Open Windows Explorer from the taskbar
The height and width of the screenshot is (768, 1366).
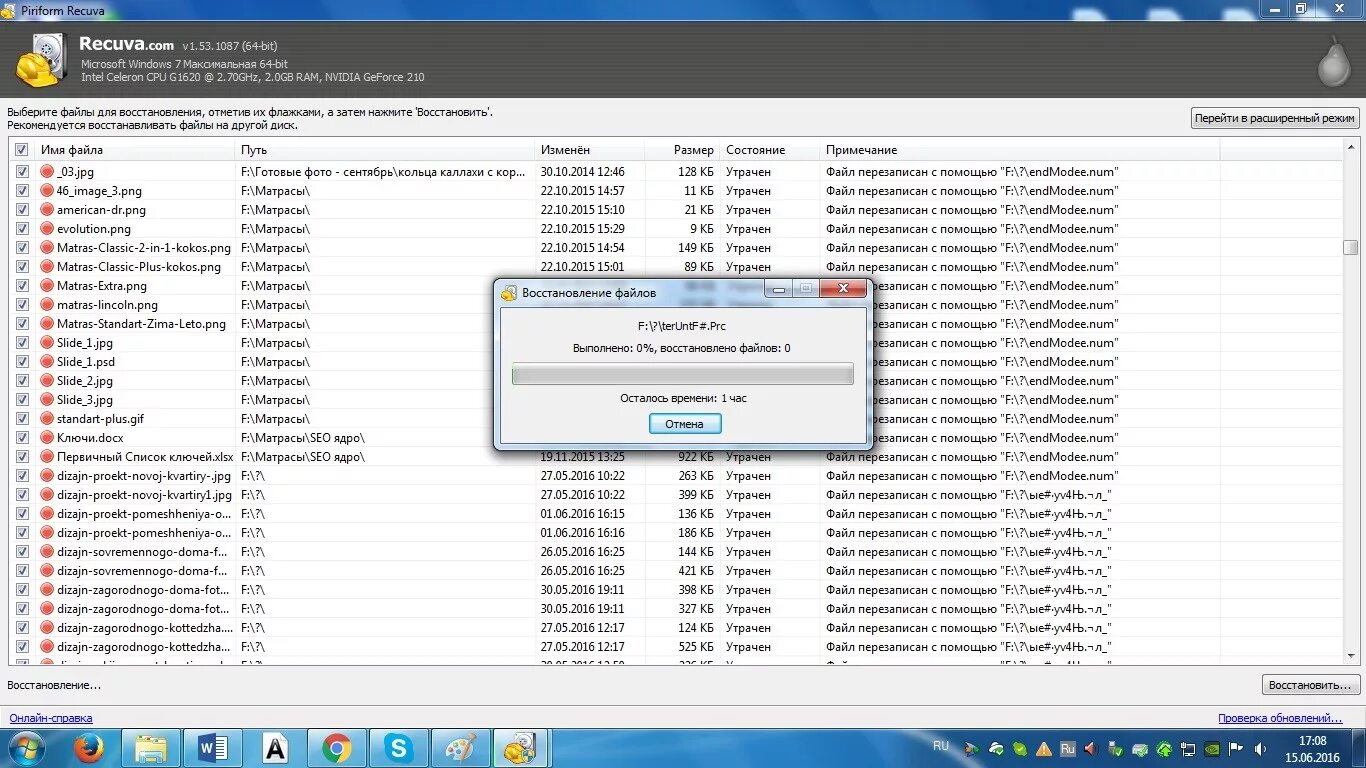click(152, 748)
